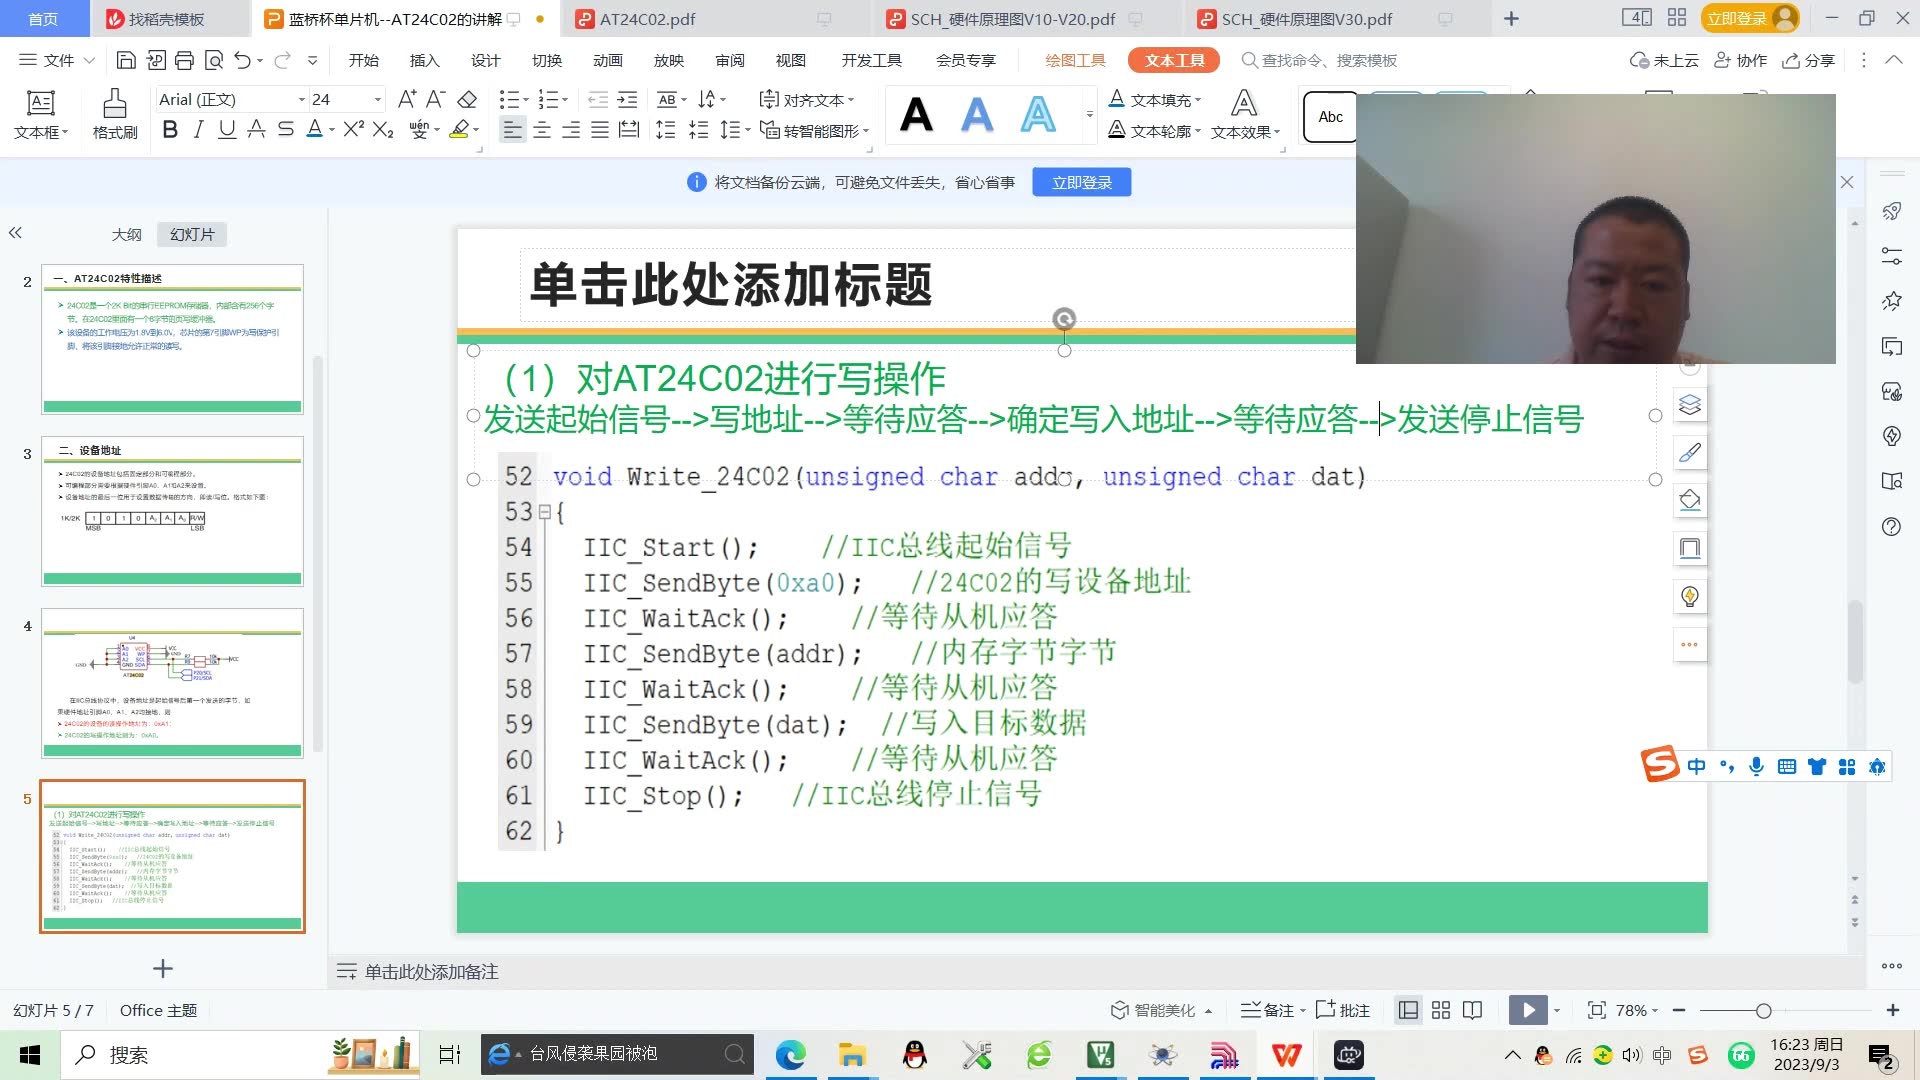Click the undo arrow icon
Image resolution: width=1920 pixels, height=1080 pixels.
(242, 60)
